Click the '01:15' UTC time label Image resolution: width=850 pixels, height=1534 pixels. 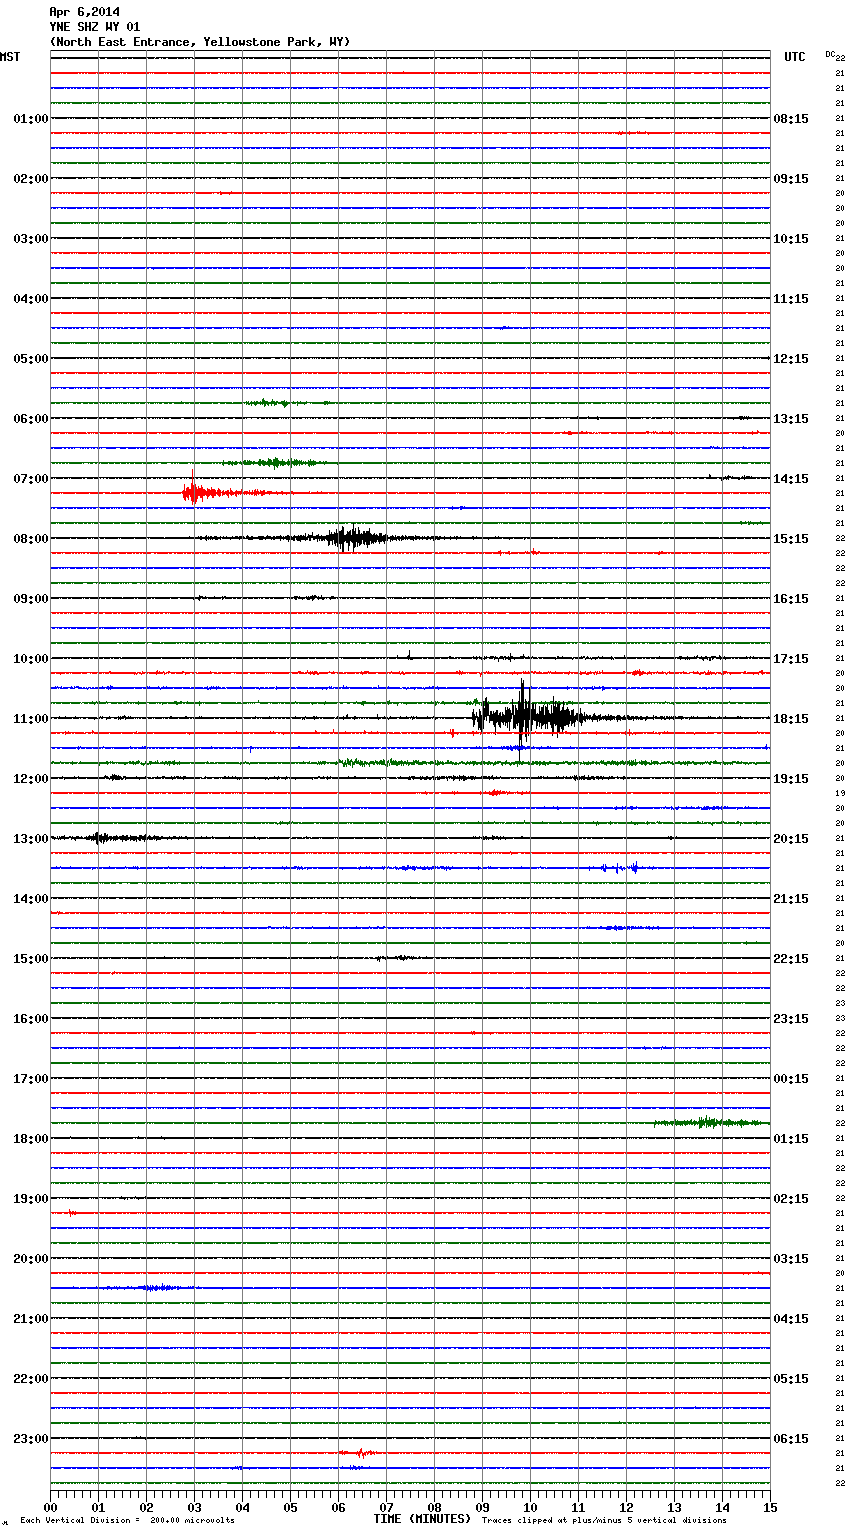[791, 1139]
